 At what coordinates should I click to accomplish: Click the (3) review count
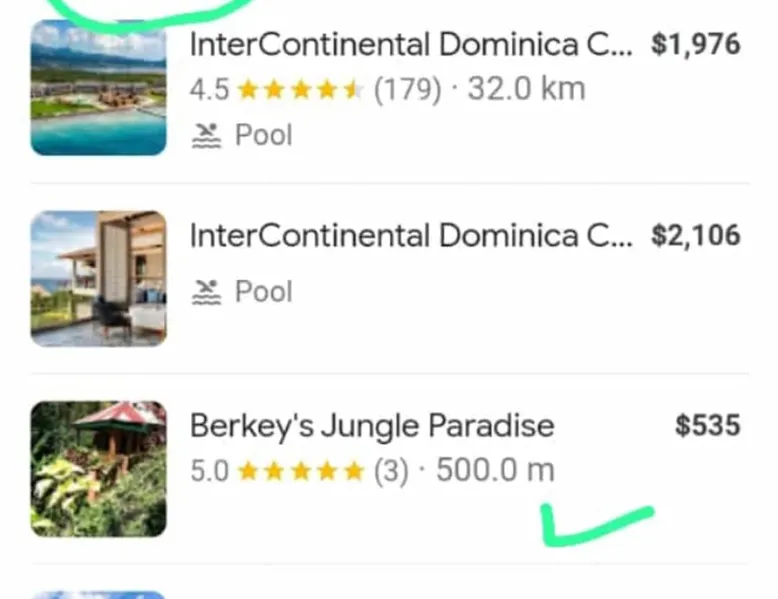tap(390, 471)
